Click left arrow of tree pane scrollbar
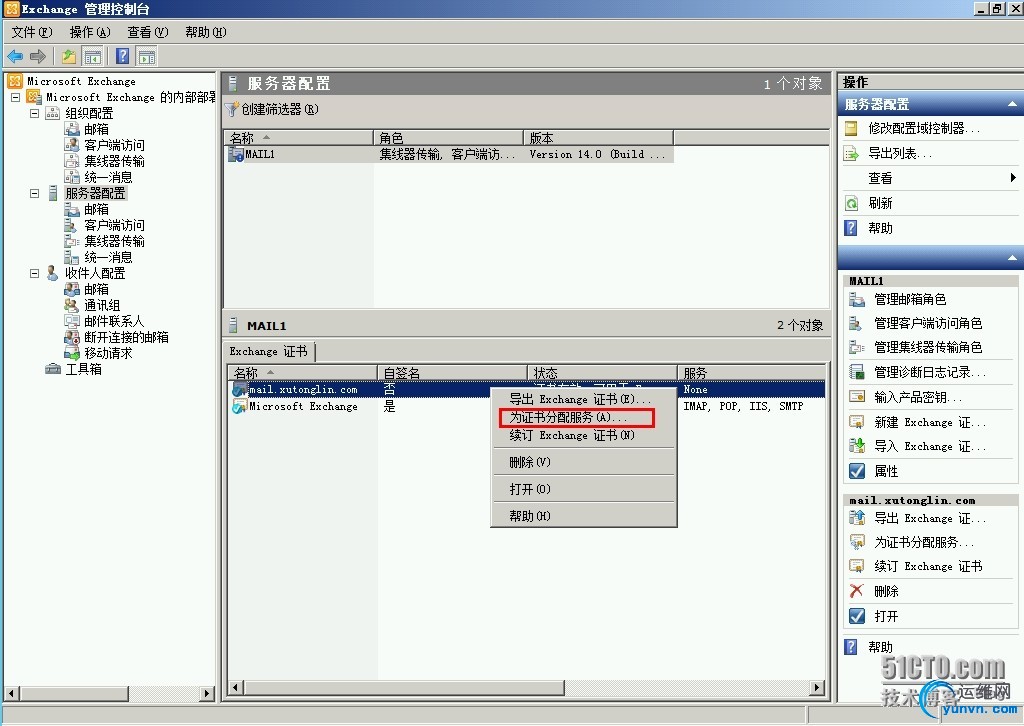The width and height of the screenshot is (1024, 726). tap(10, 693)
